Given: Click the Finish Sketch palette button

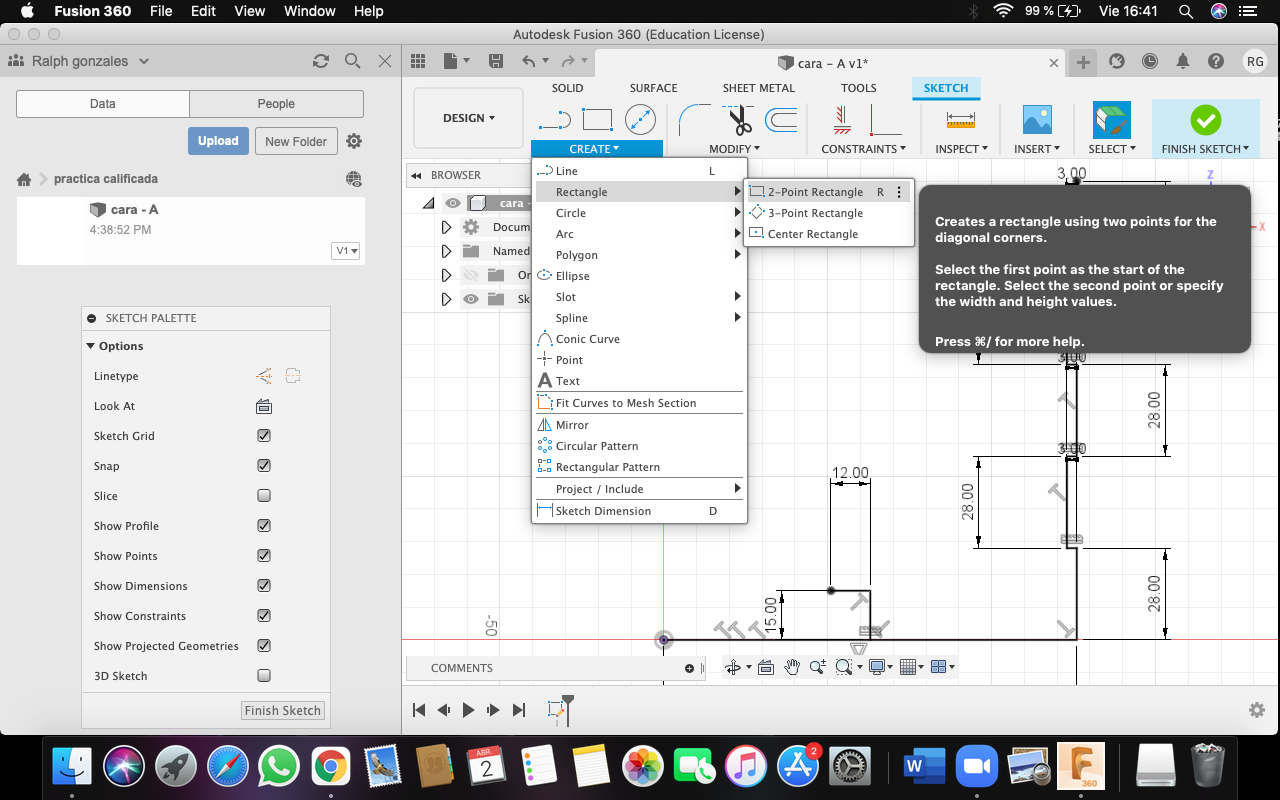Looking at the screenshot, I should [283, 711].
